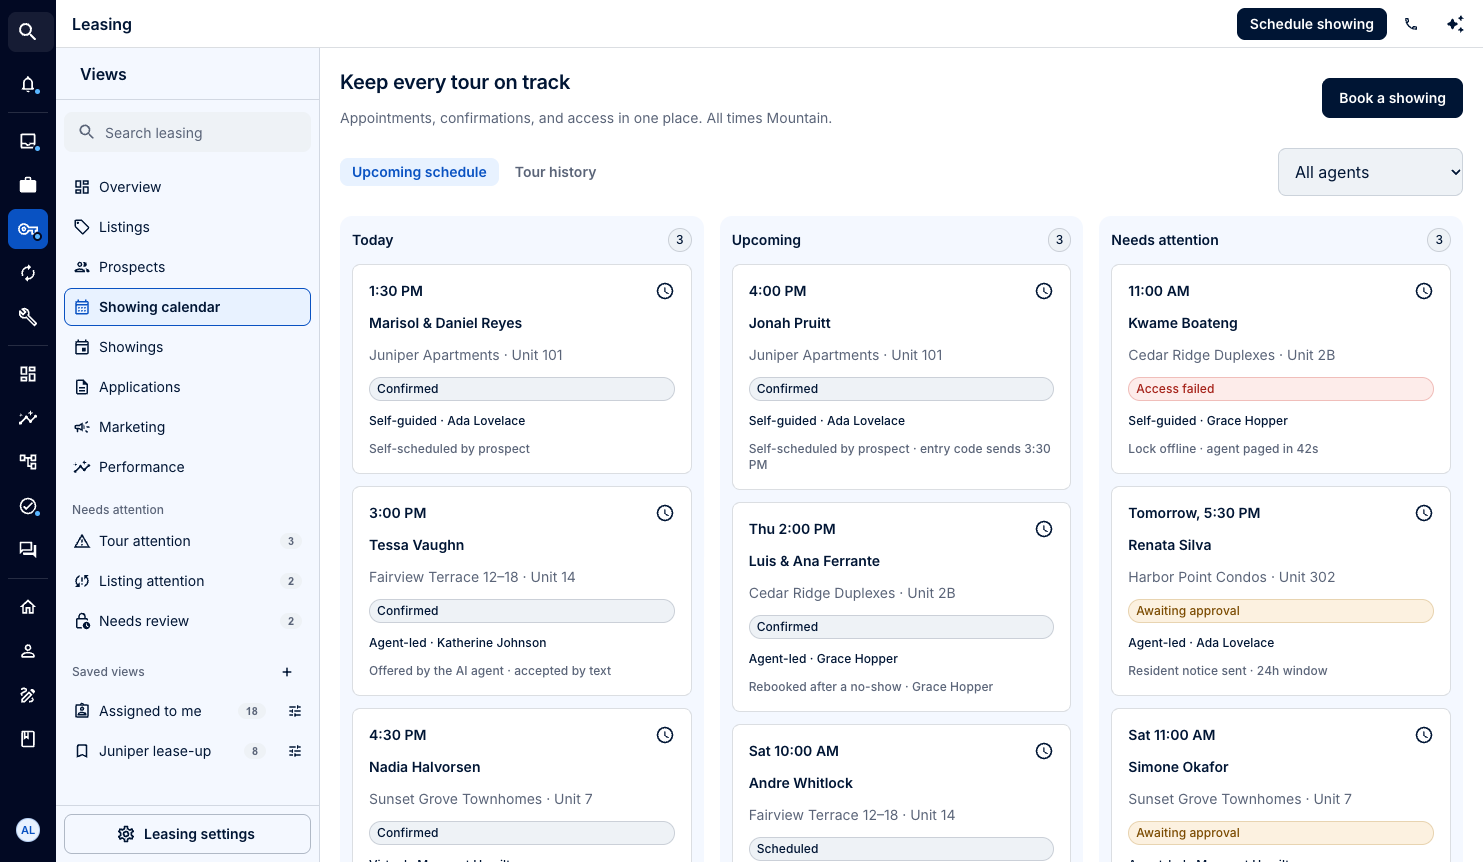Click the home icon in left rail
The width and height of the screenshot is (1483, 862).
[28, 607]
